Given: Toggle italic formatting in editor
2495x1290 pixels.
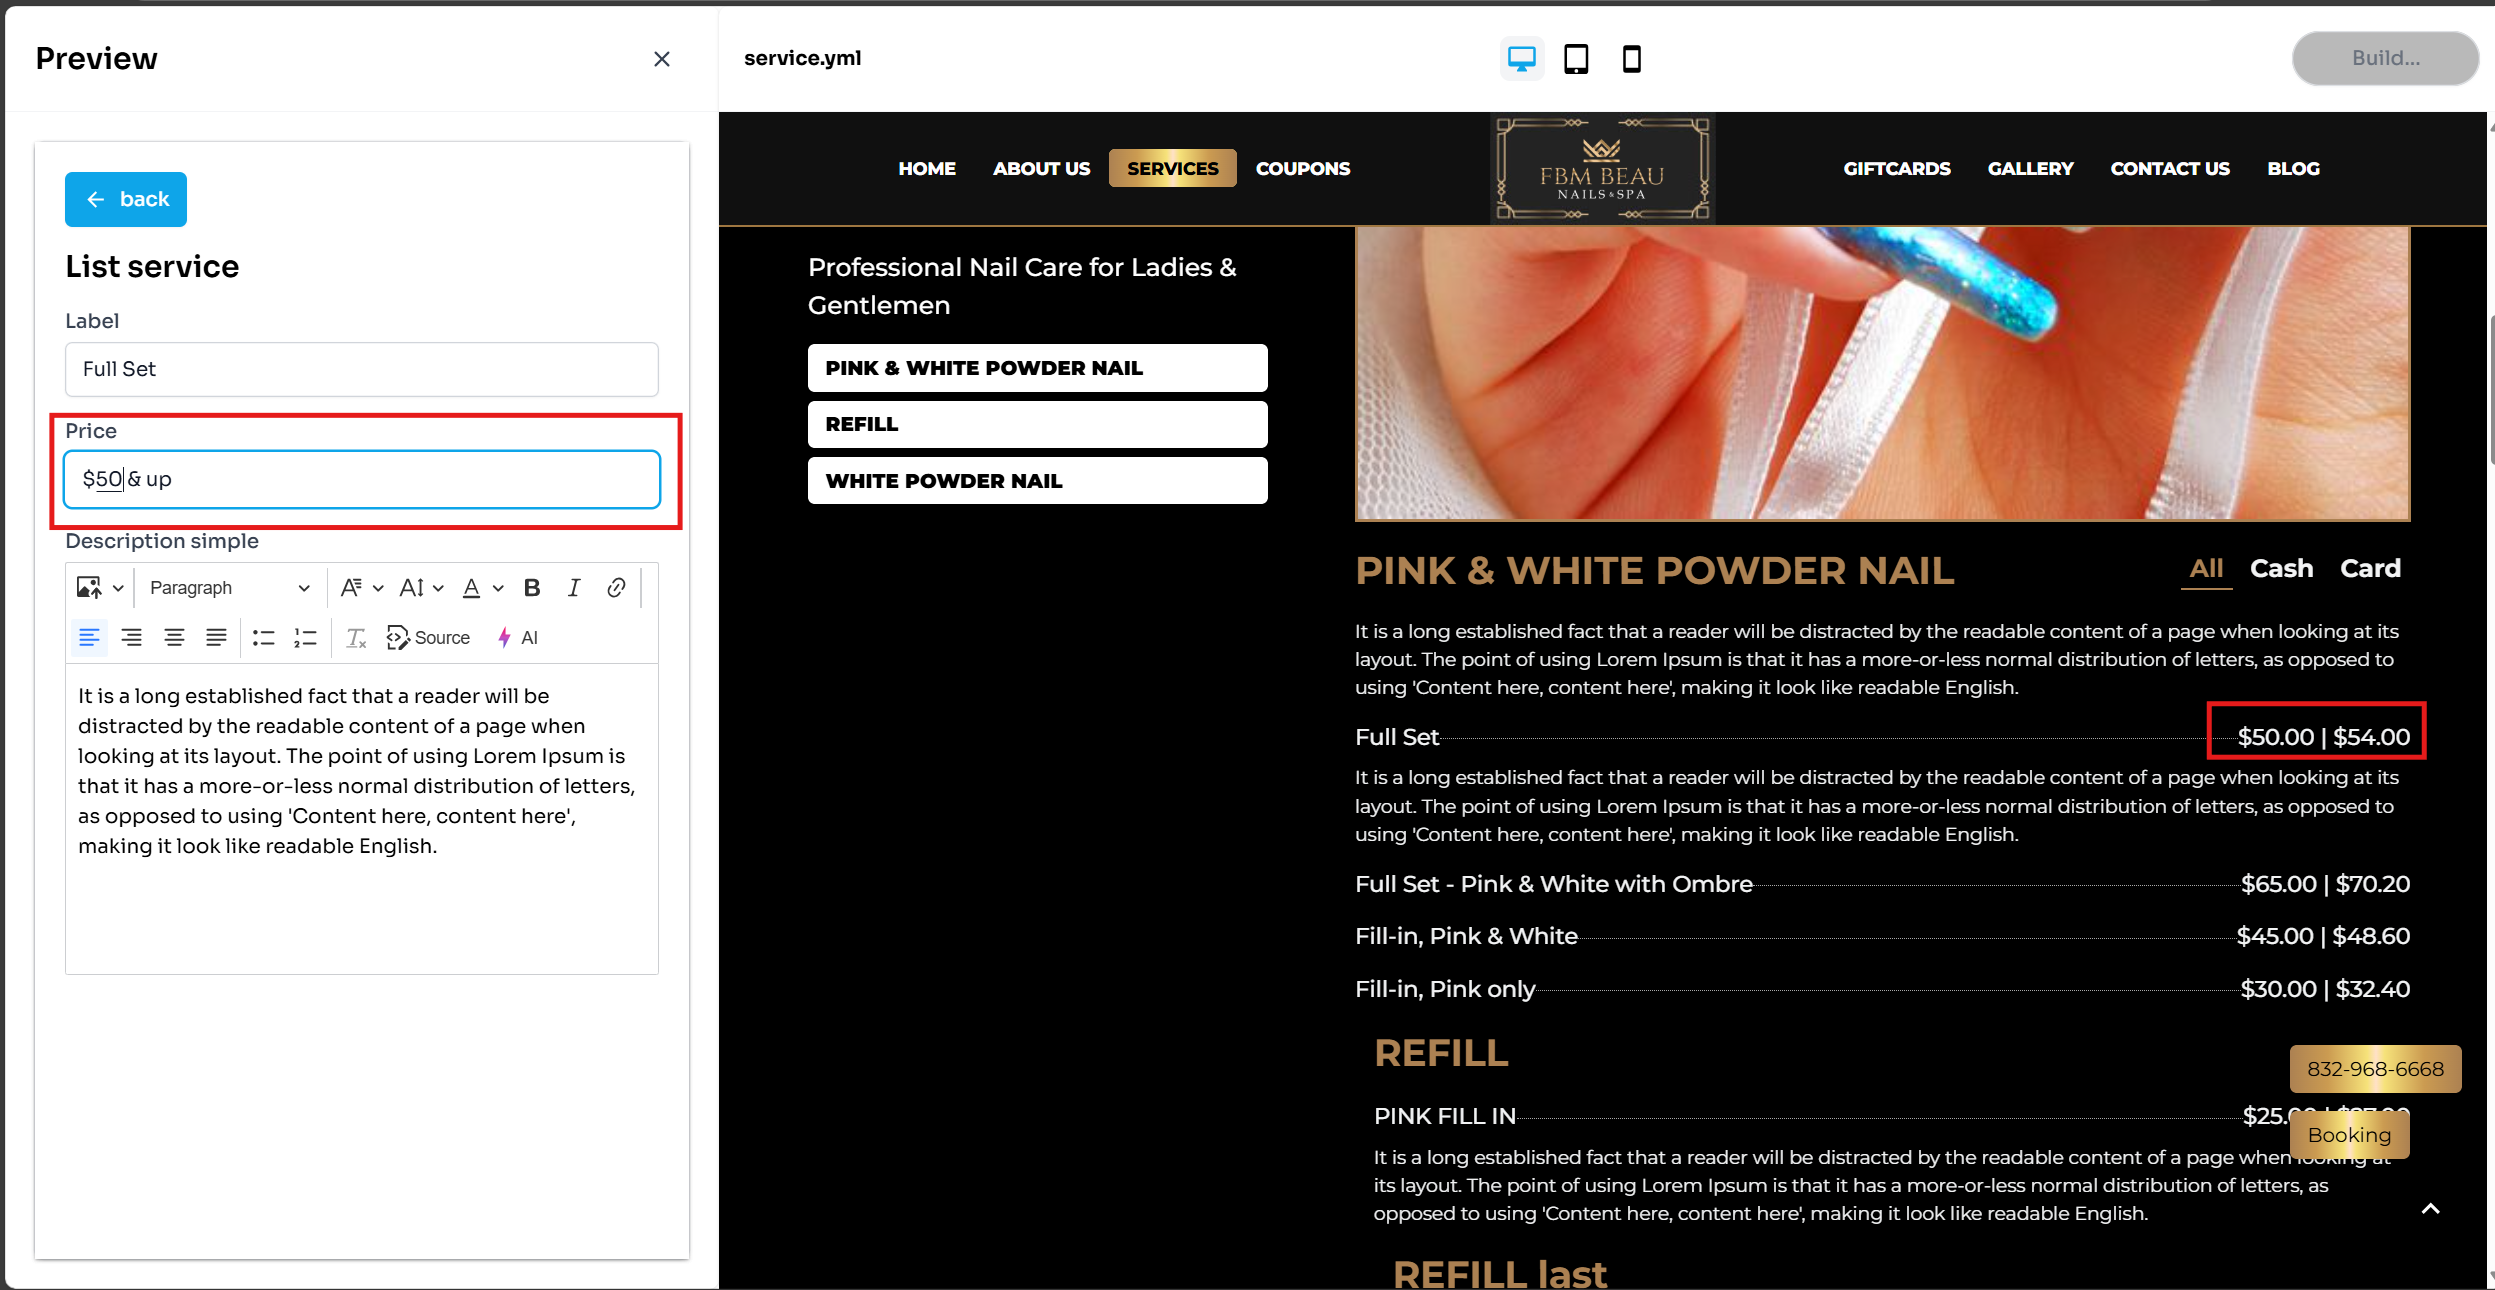Looking at the screenshot, I should pos(574,588).
